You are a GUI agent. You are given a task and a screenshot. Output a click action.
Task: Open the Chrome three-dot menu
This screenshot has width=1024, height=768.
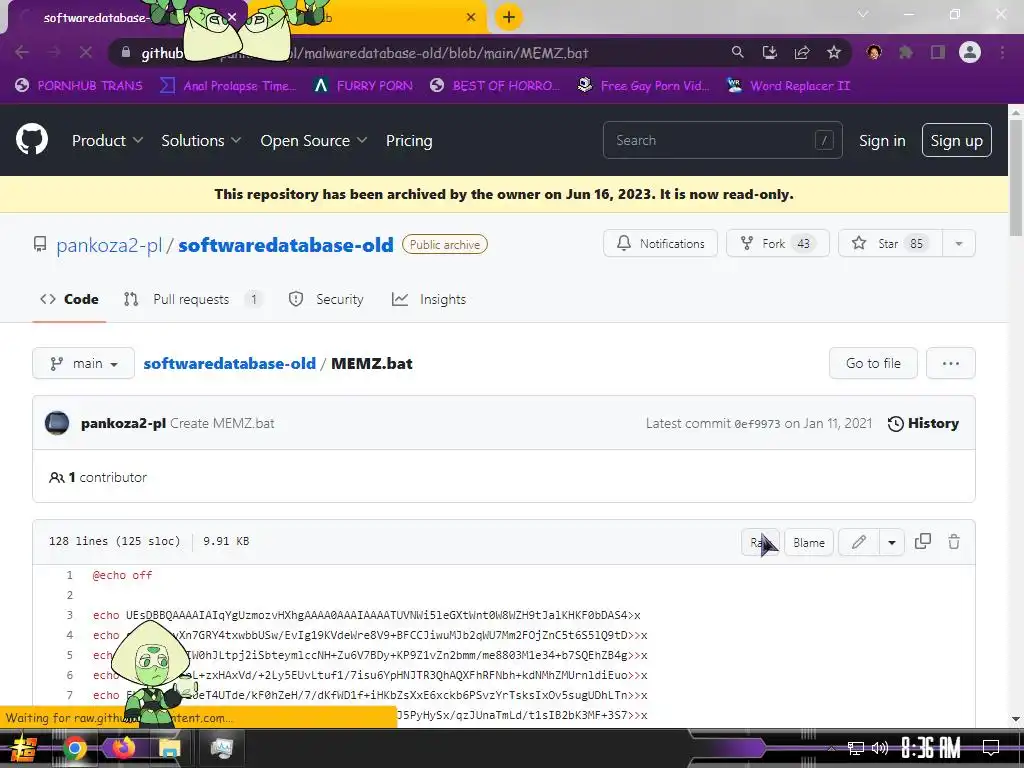click(x=1002, y=52)
